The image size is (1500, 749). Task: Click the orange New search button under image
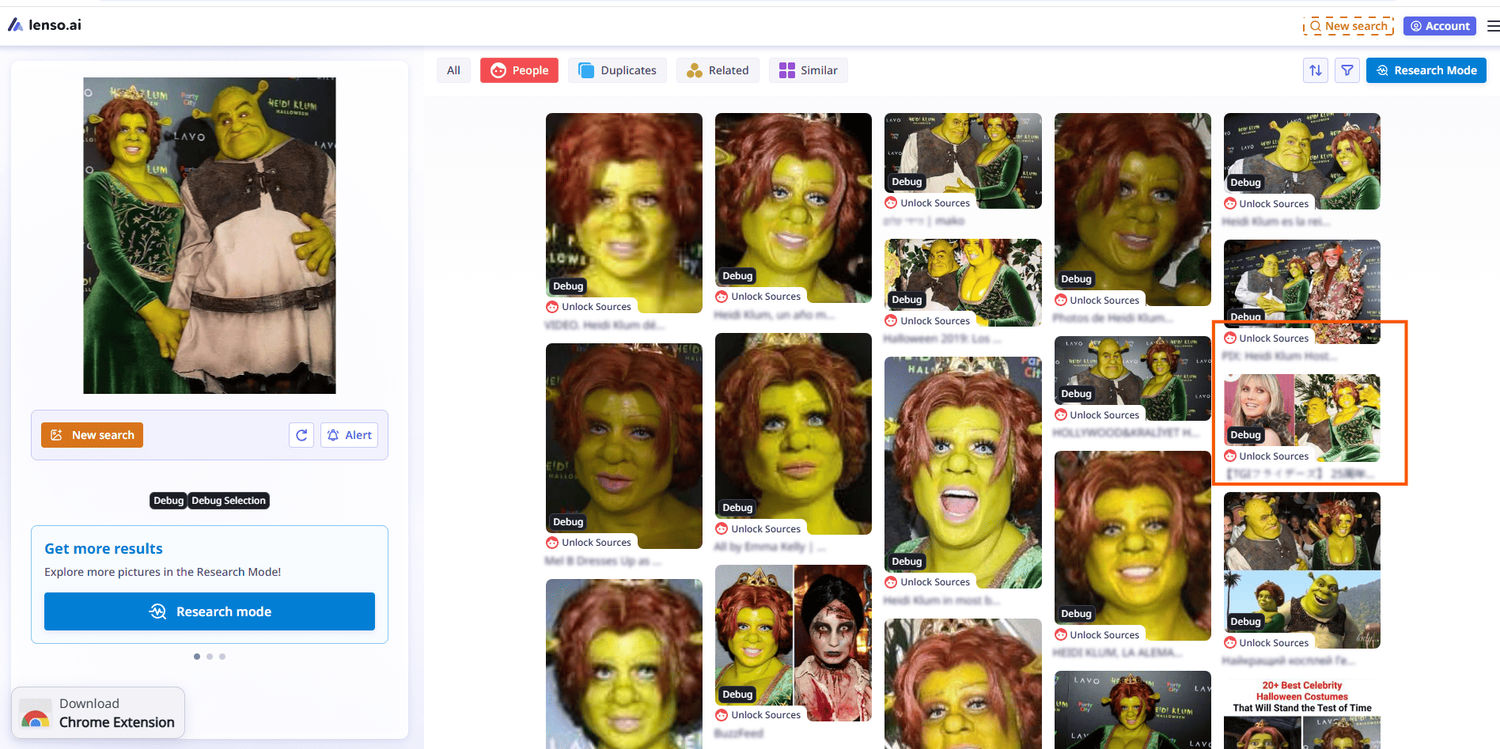point(92,435)
